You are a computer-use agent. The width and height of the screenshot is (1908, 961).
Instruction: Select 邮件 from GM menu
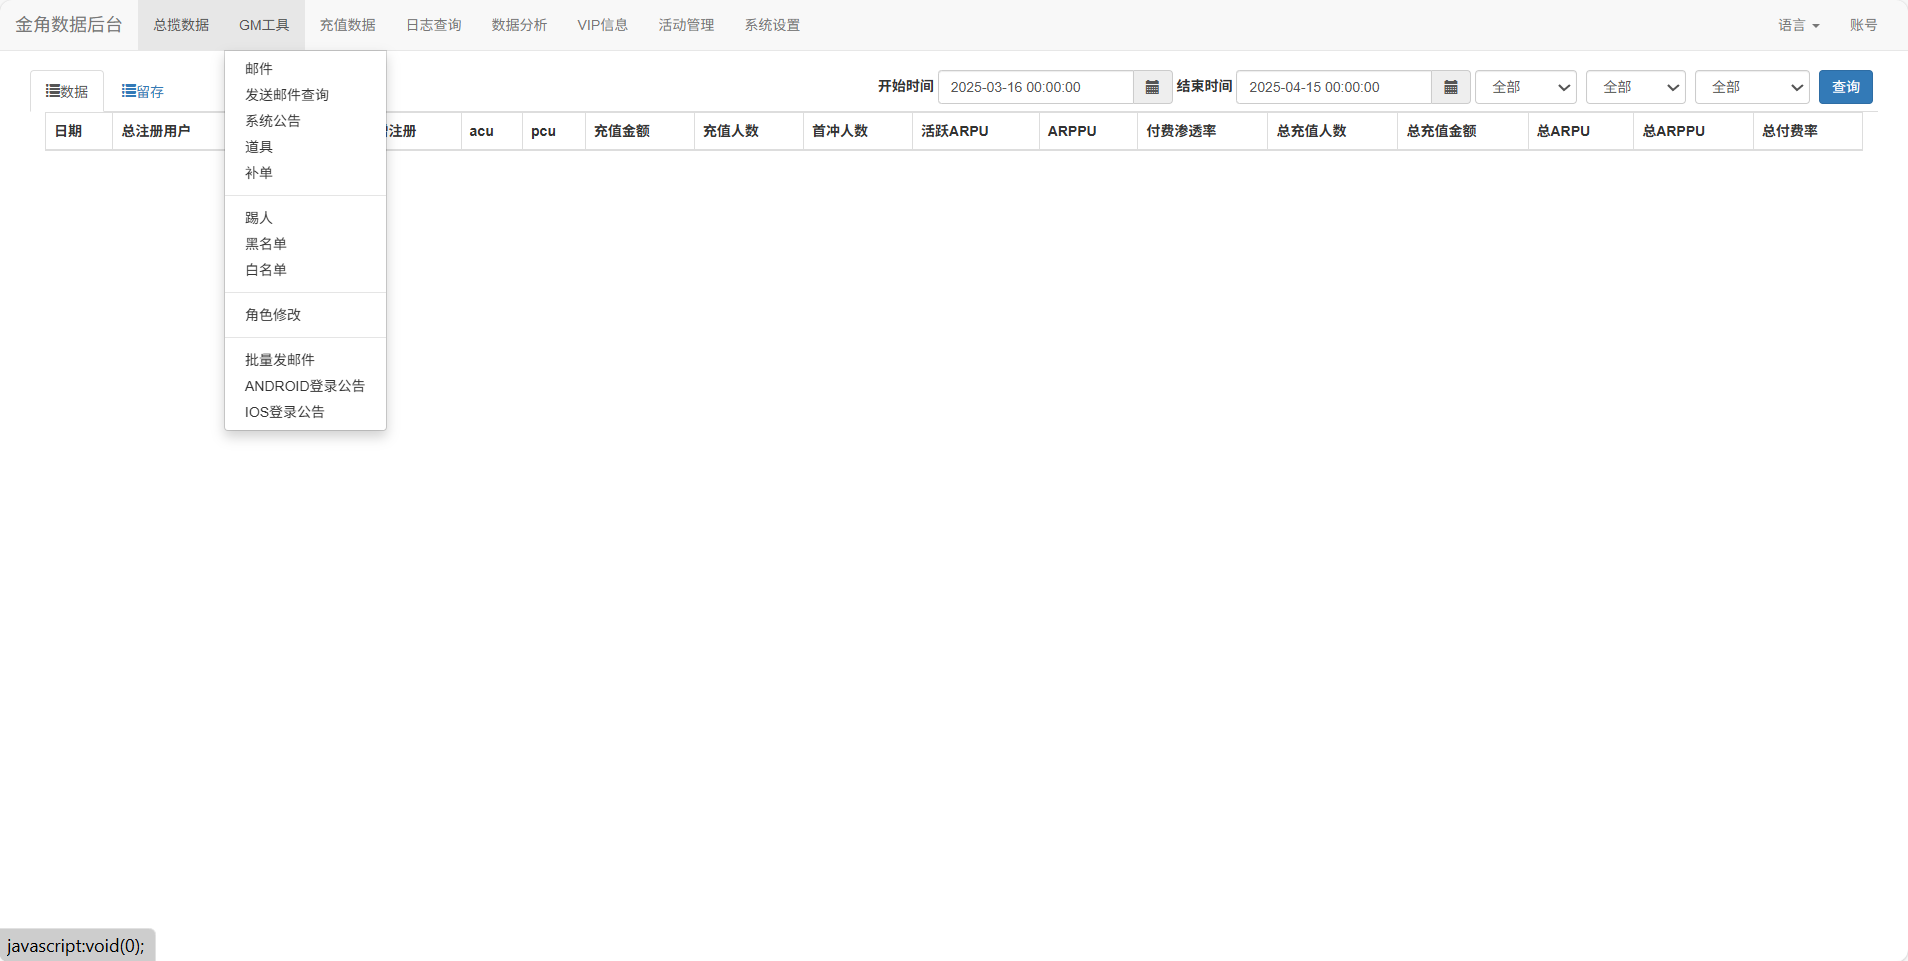(305, 68)
